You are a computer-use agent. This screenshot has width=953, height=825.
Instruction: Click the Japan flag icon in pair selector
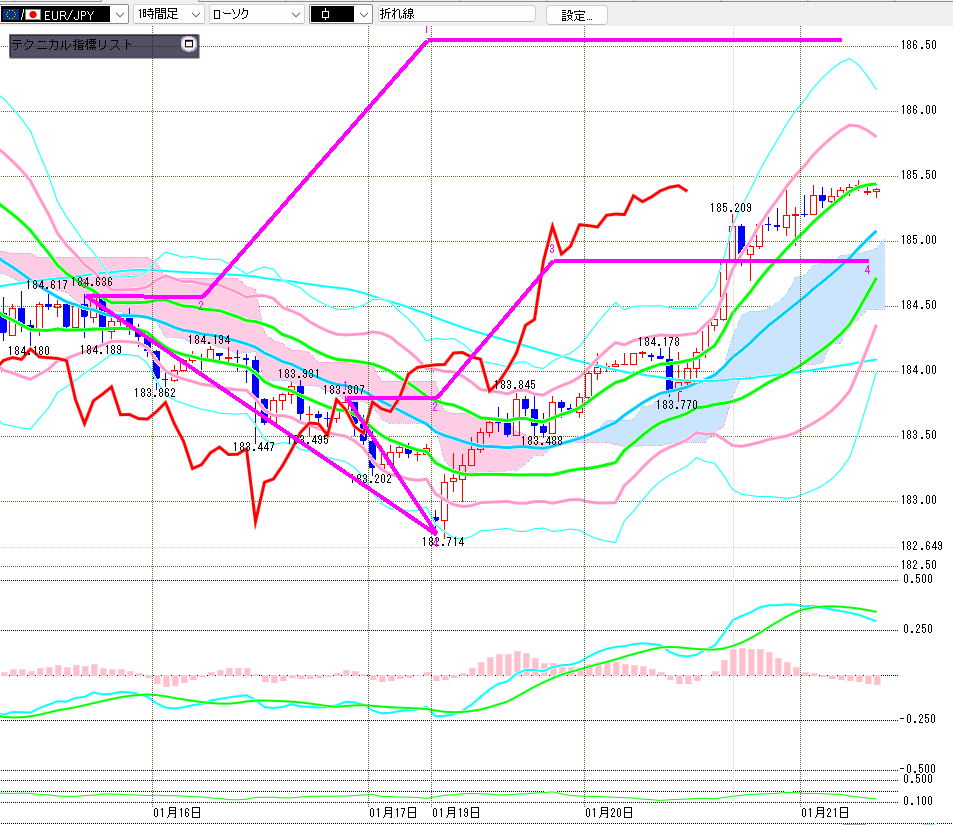tap(33, 15)
